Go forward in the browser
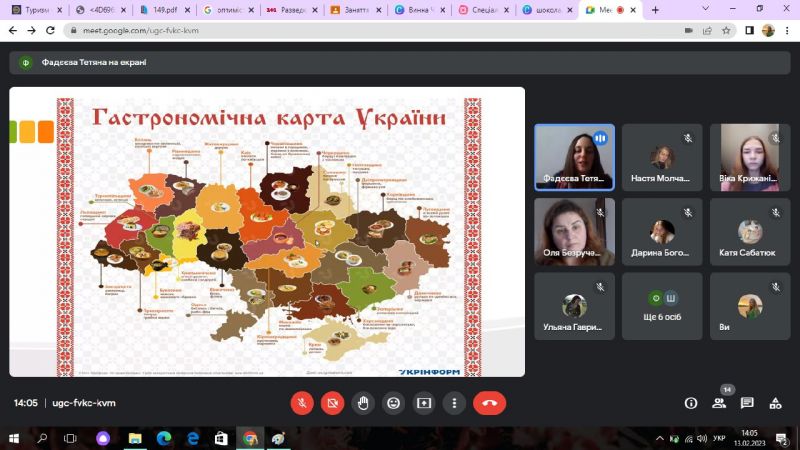800x450 pixels. pyautogui.click(x=31, y=31)
